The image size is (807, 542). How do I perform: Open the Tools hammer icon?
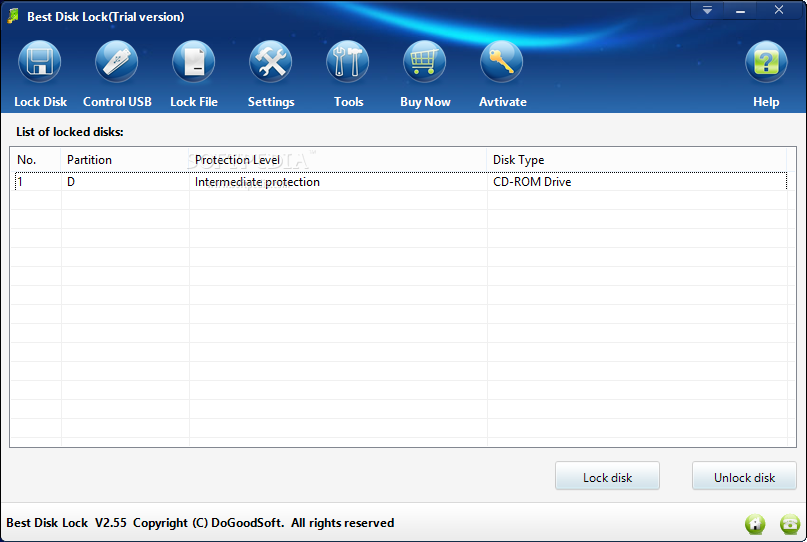pyautogui.click(x=348, y=62)
